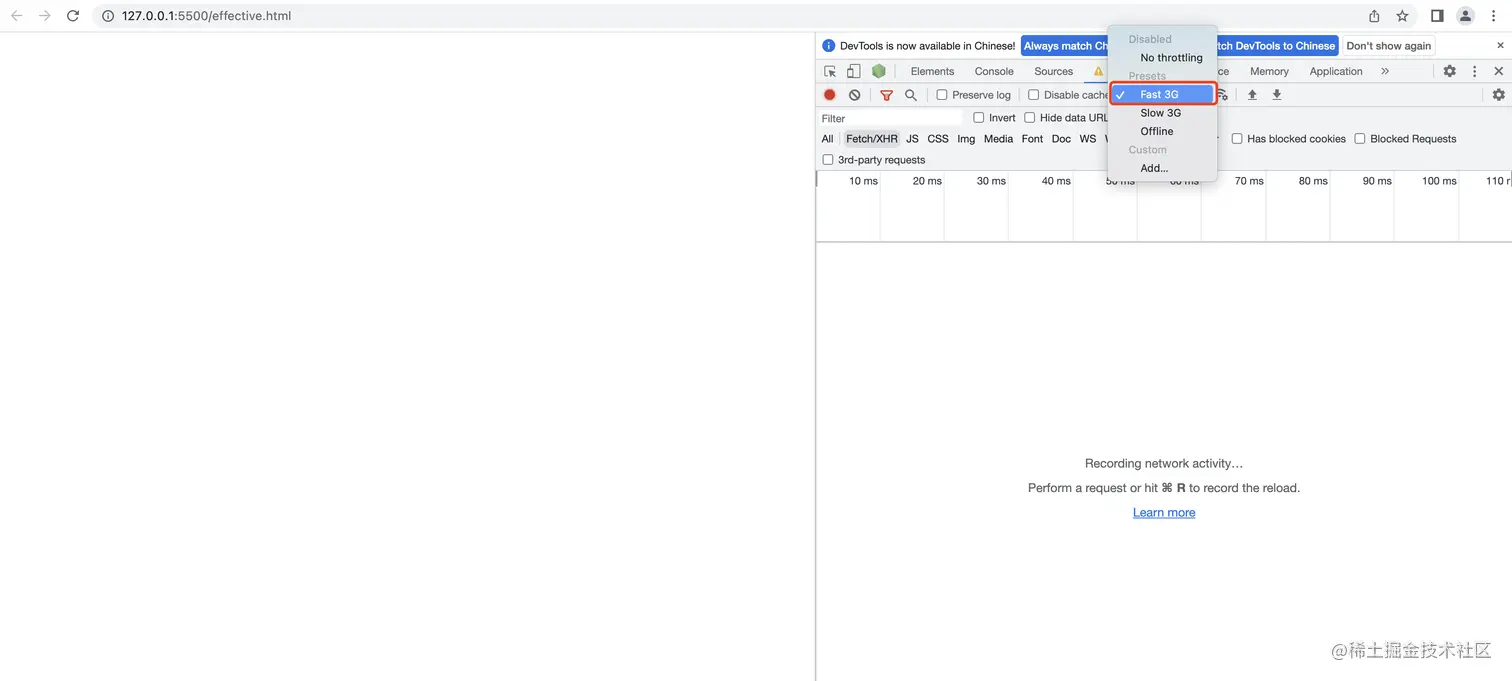Tick the Disable cache checkbox

(1034, 95)
